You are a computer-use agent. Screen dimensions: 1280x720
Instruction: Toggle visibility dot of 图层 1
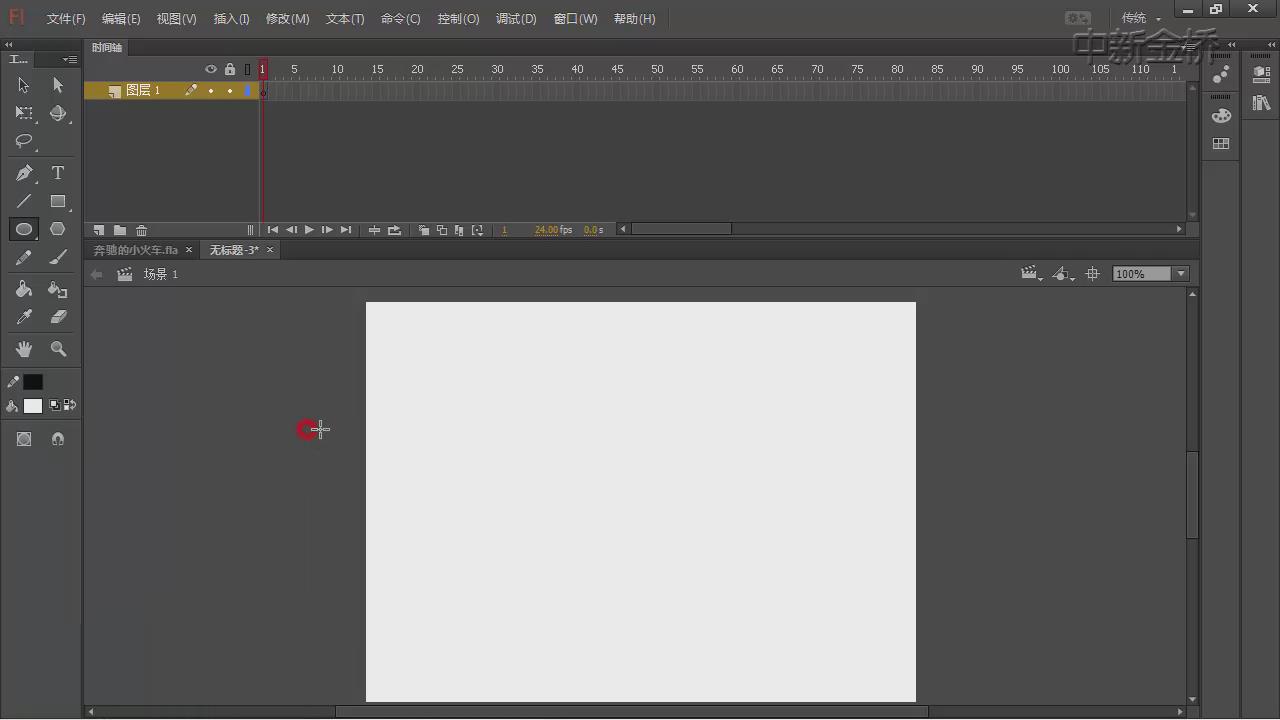[x=211, y=90]
